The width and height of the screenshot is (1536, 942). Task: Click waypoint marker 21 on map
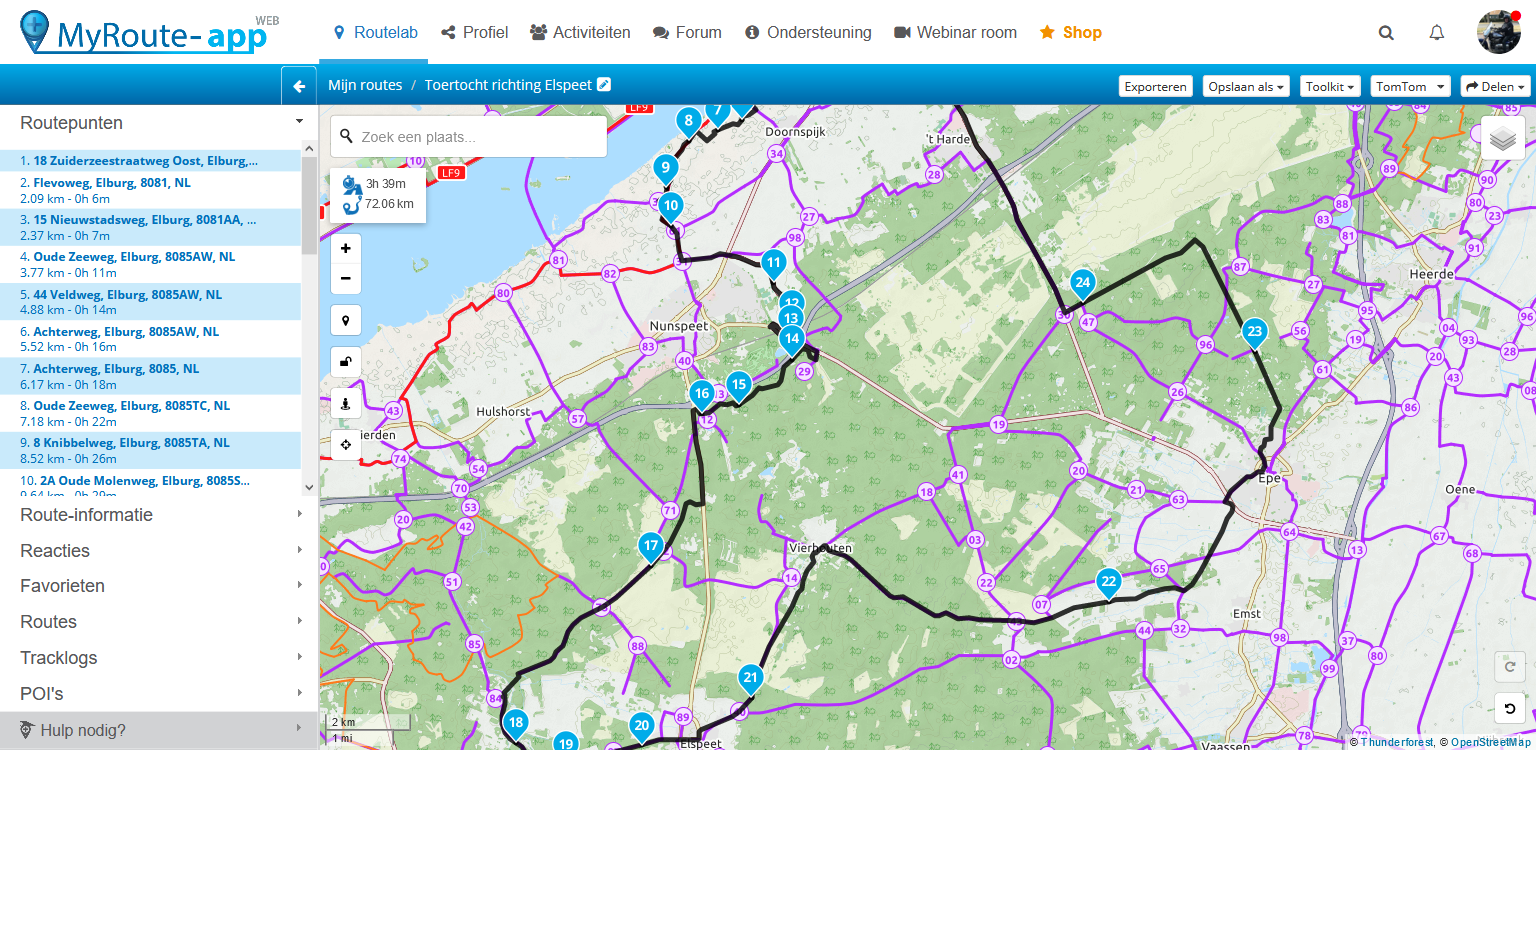(x=751, y=679)
